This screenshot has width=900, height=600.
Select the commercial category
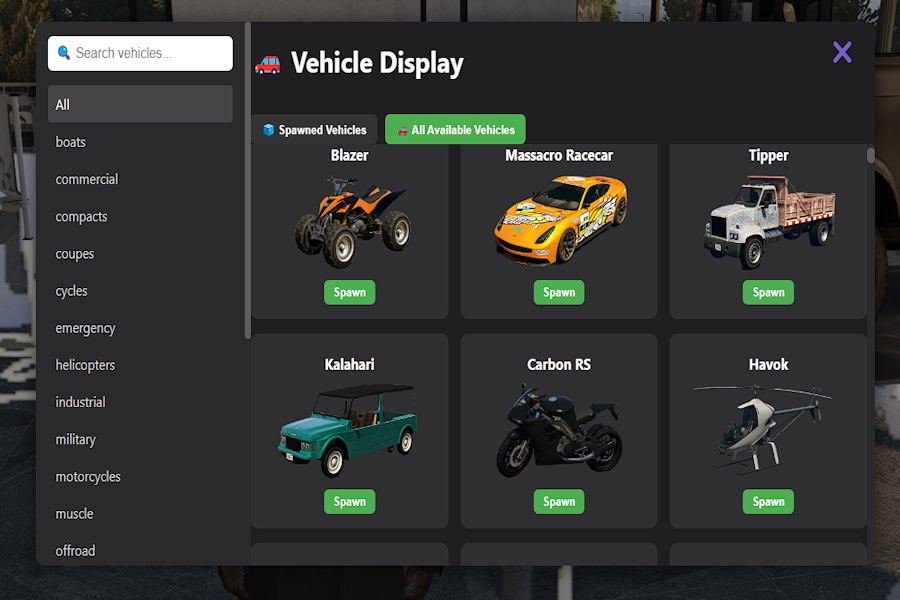(141, 179)
